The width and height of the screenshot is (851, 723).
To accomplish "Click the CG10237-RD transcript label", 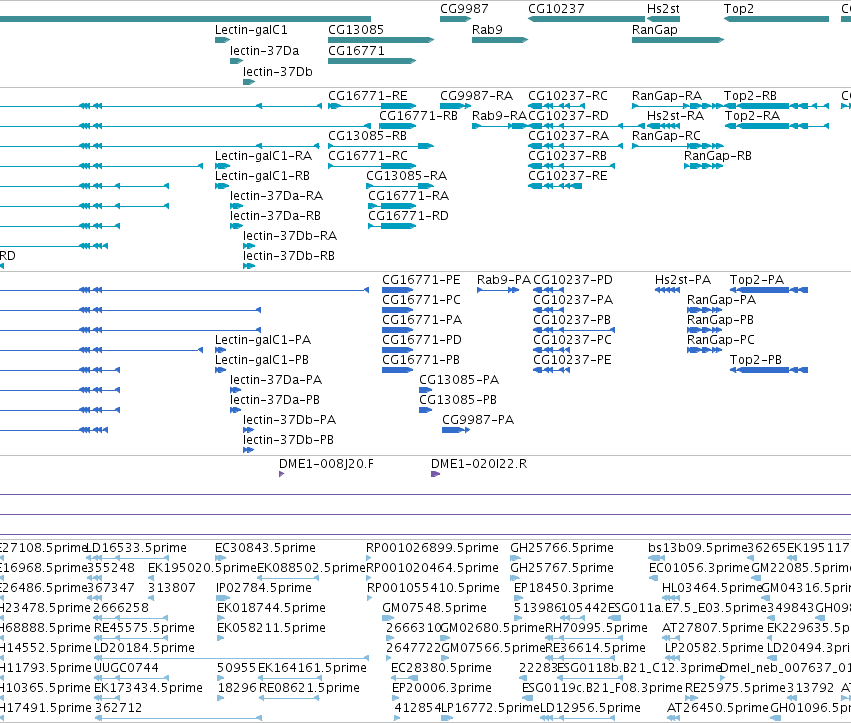I will pos(568,116).
